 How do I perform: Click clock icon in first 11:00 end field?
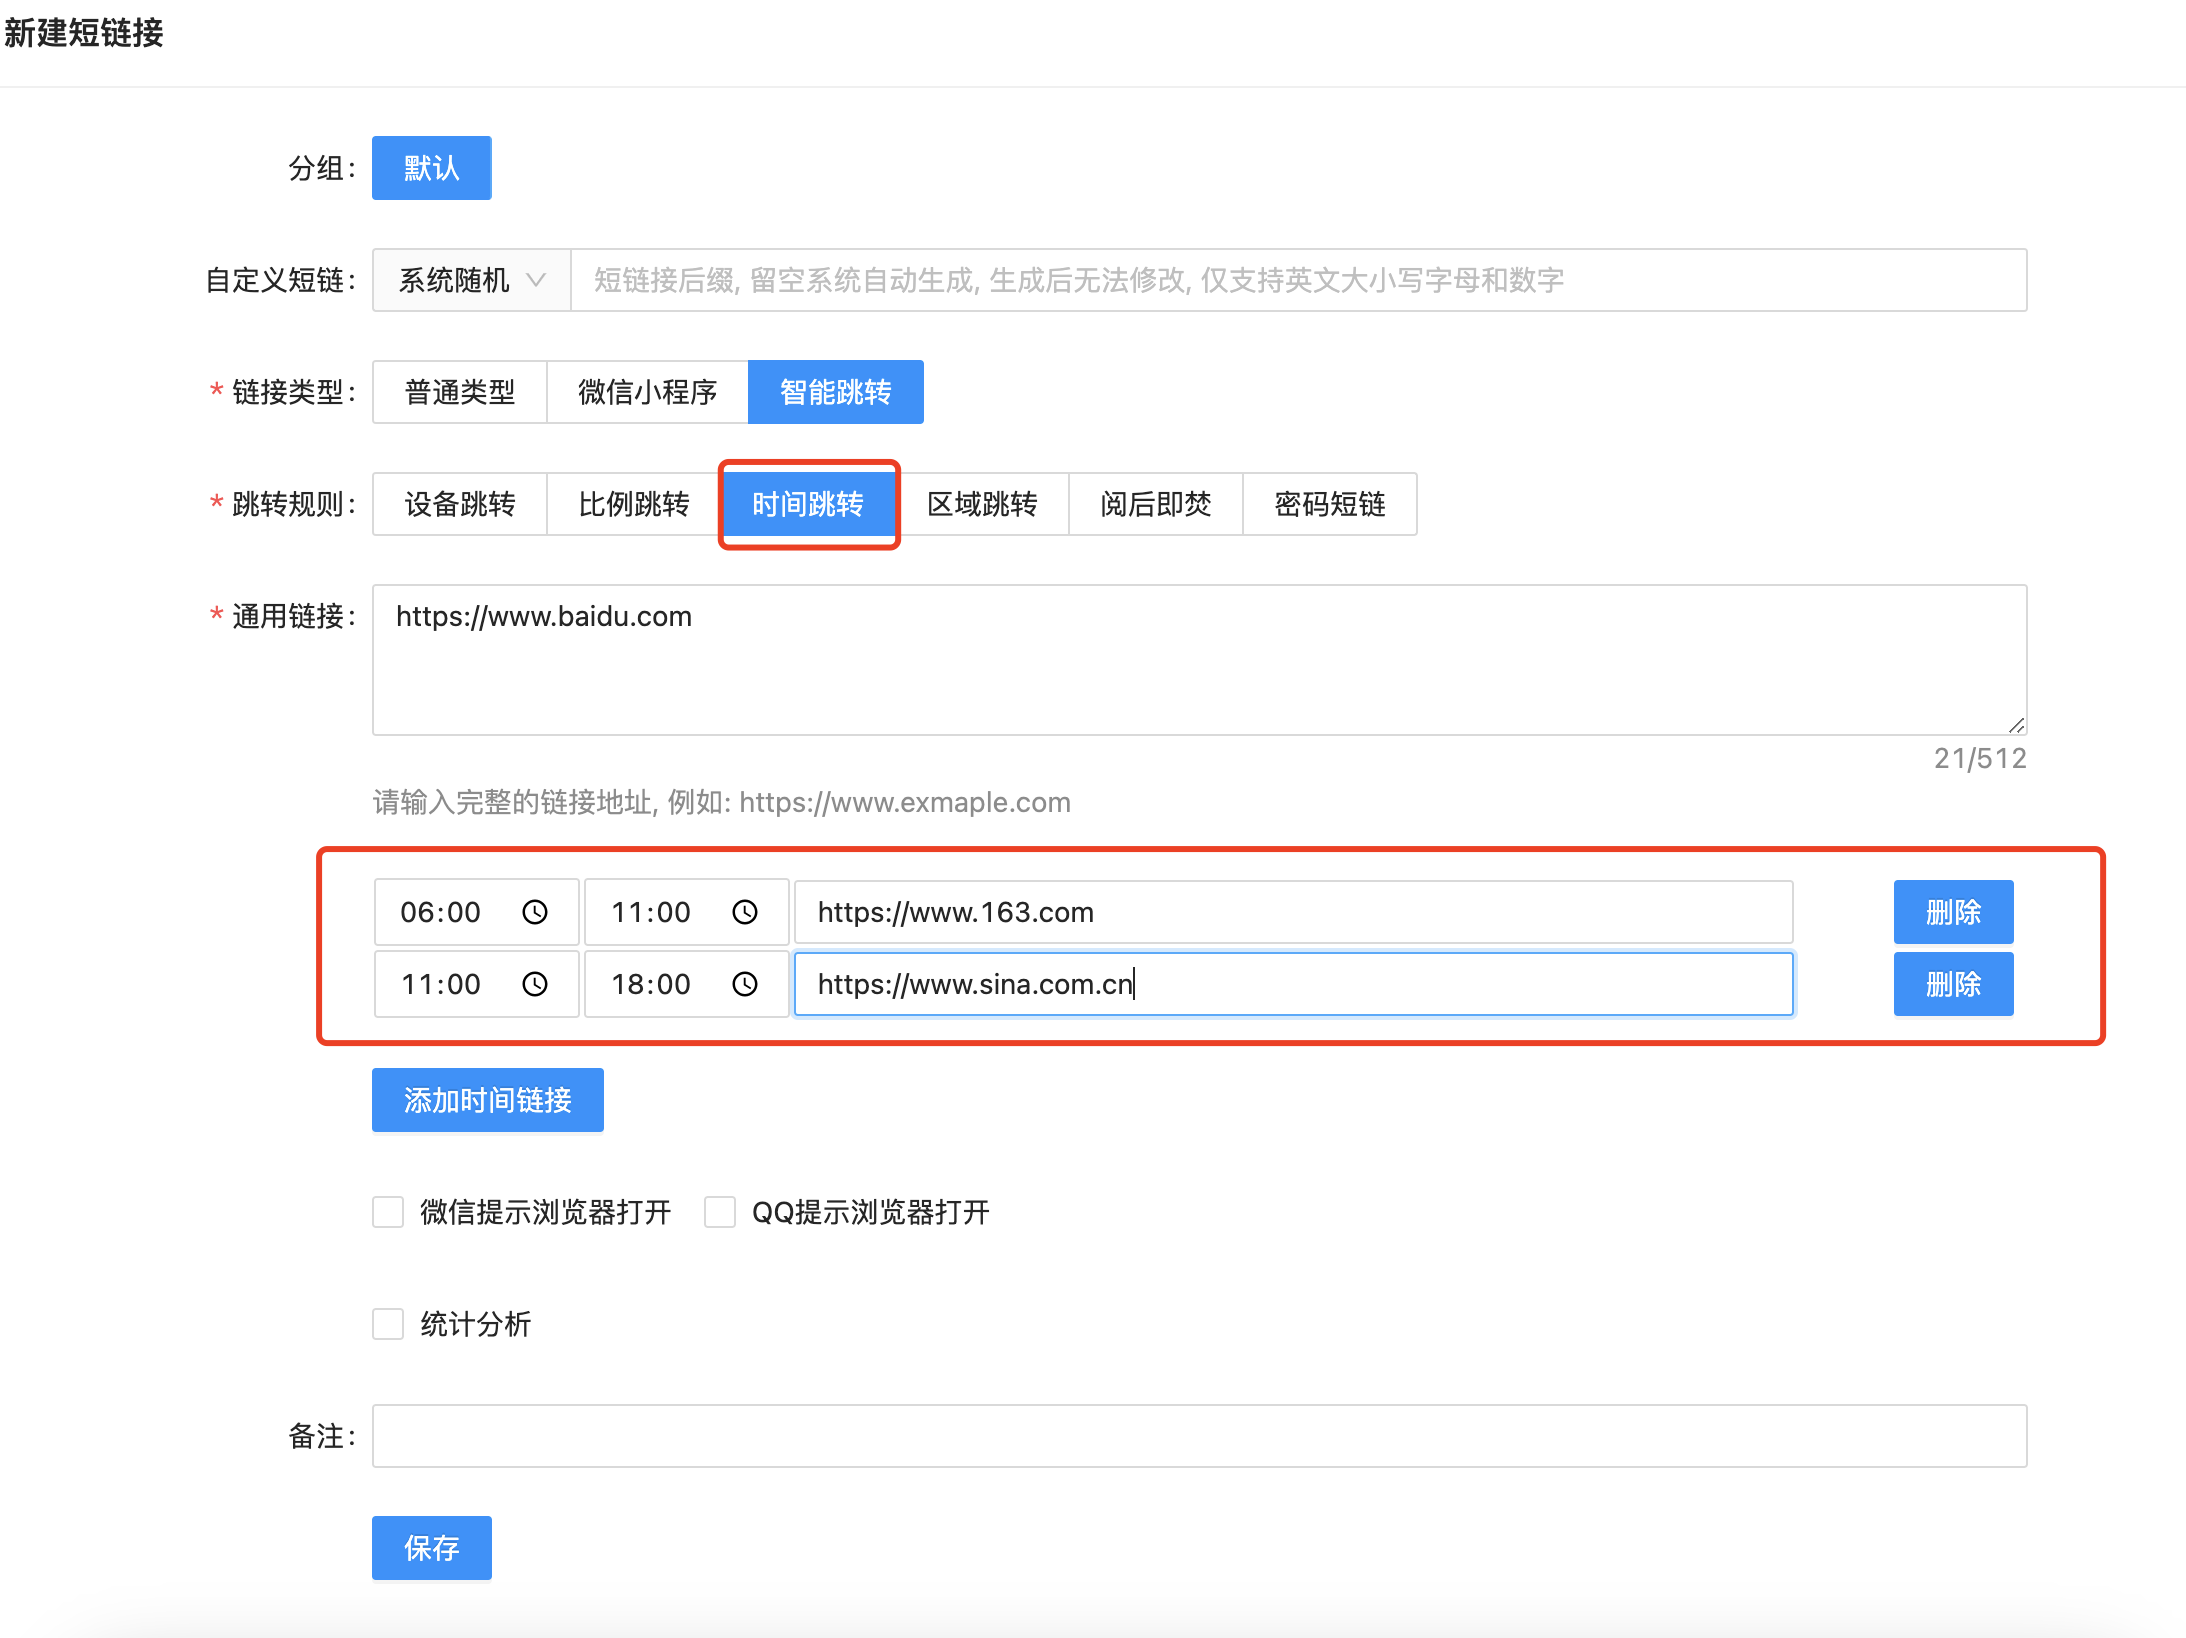pyautogui.click(x=745, y=912)
